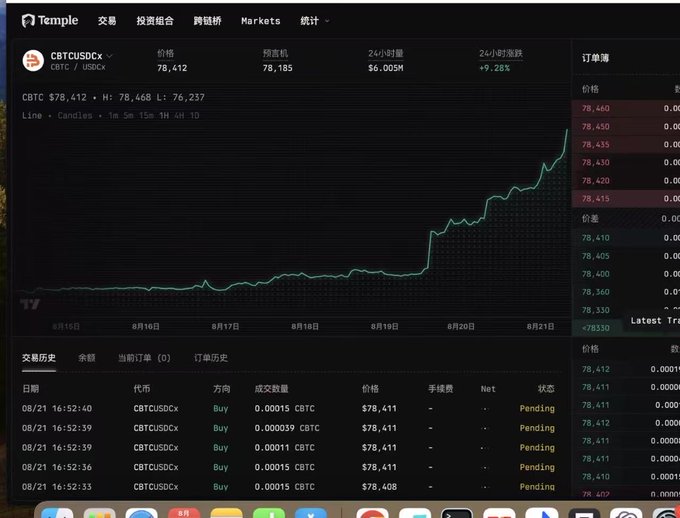Click the 8月18日 label on chart axis

pyautogui.click(x=305, y=326)
